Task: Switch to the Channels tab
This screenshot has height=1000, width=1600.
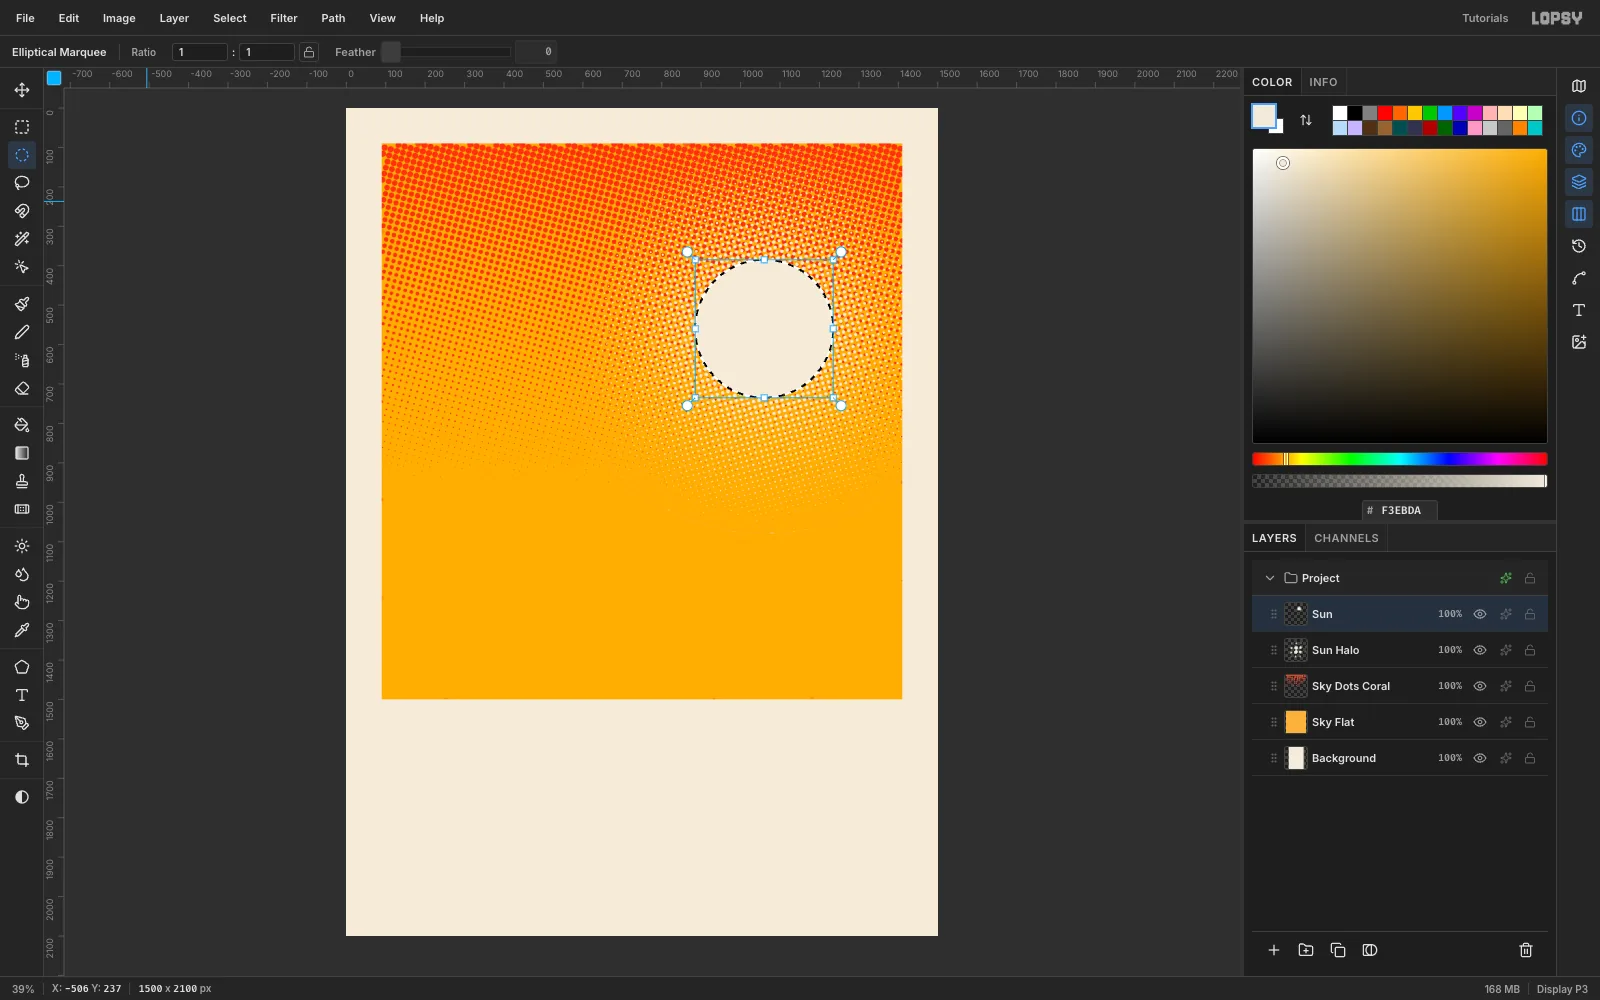Action: 1346,538
